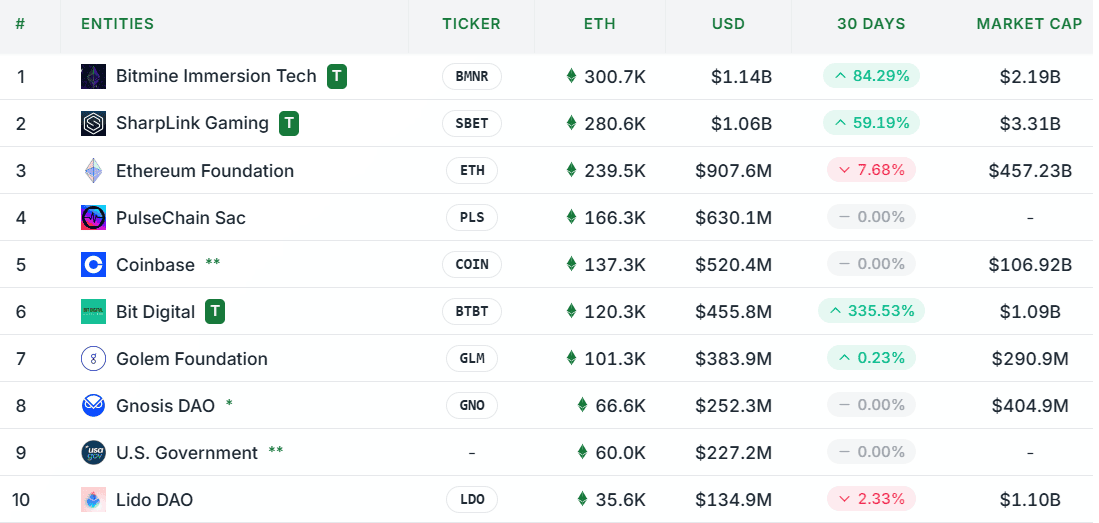The image size is (1099, 523).
Task: Click the Bitmine Immersion Tech logo icon
Action: (x=93, y=76)
